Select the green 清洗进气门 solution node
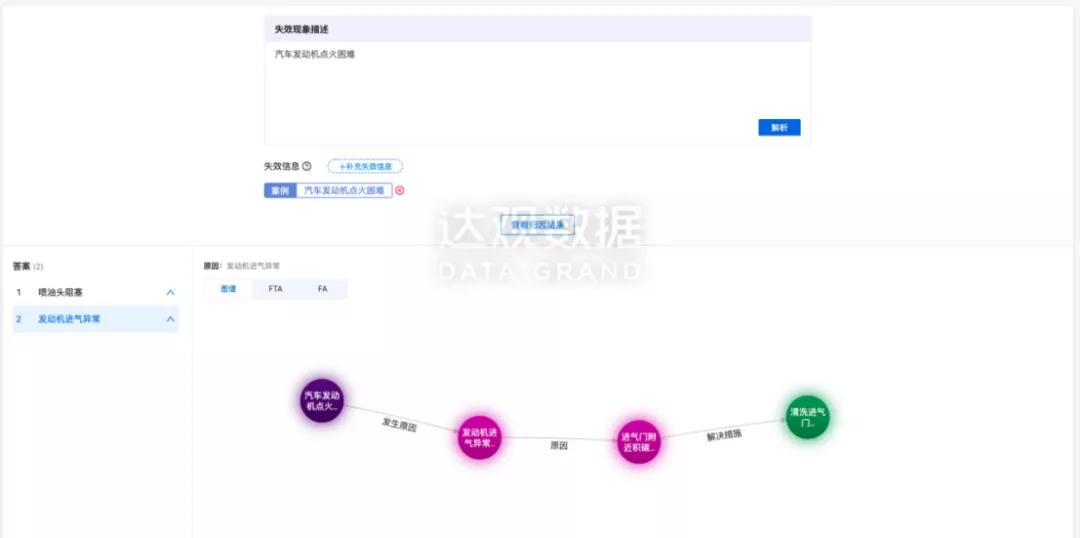The image size is (1080, 538). [x=807, y=417]
